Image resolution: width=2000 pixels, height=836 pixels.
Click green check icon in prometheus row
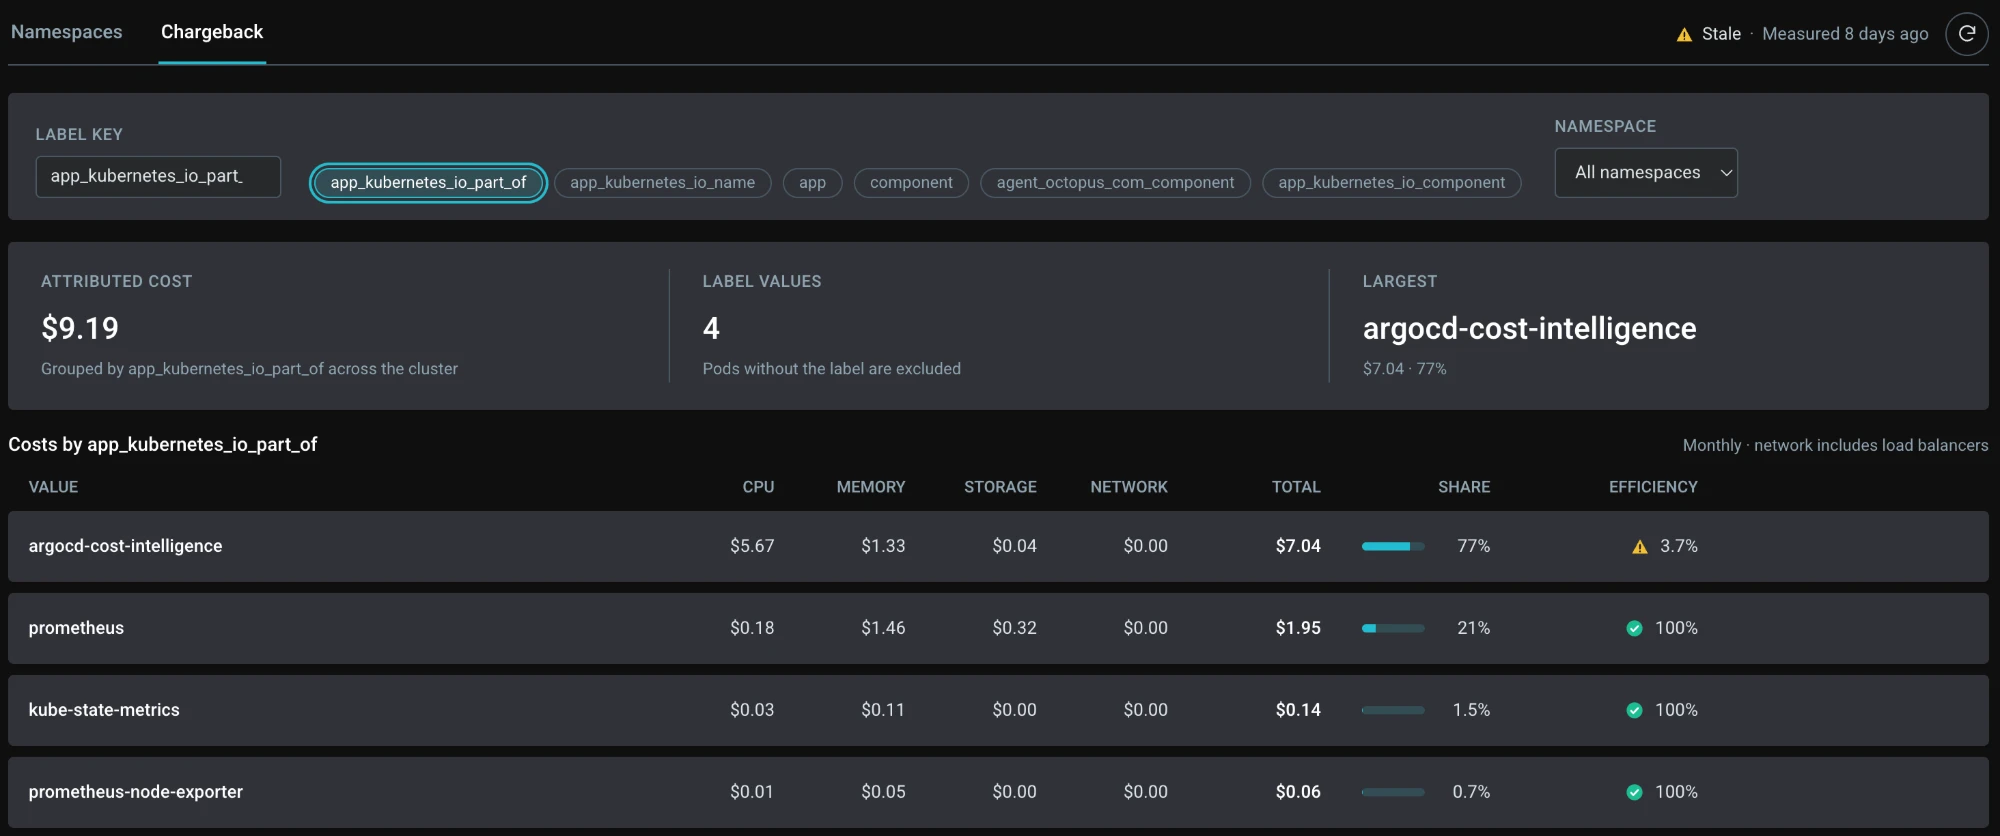coord(1634,629)
